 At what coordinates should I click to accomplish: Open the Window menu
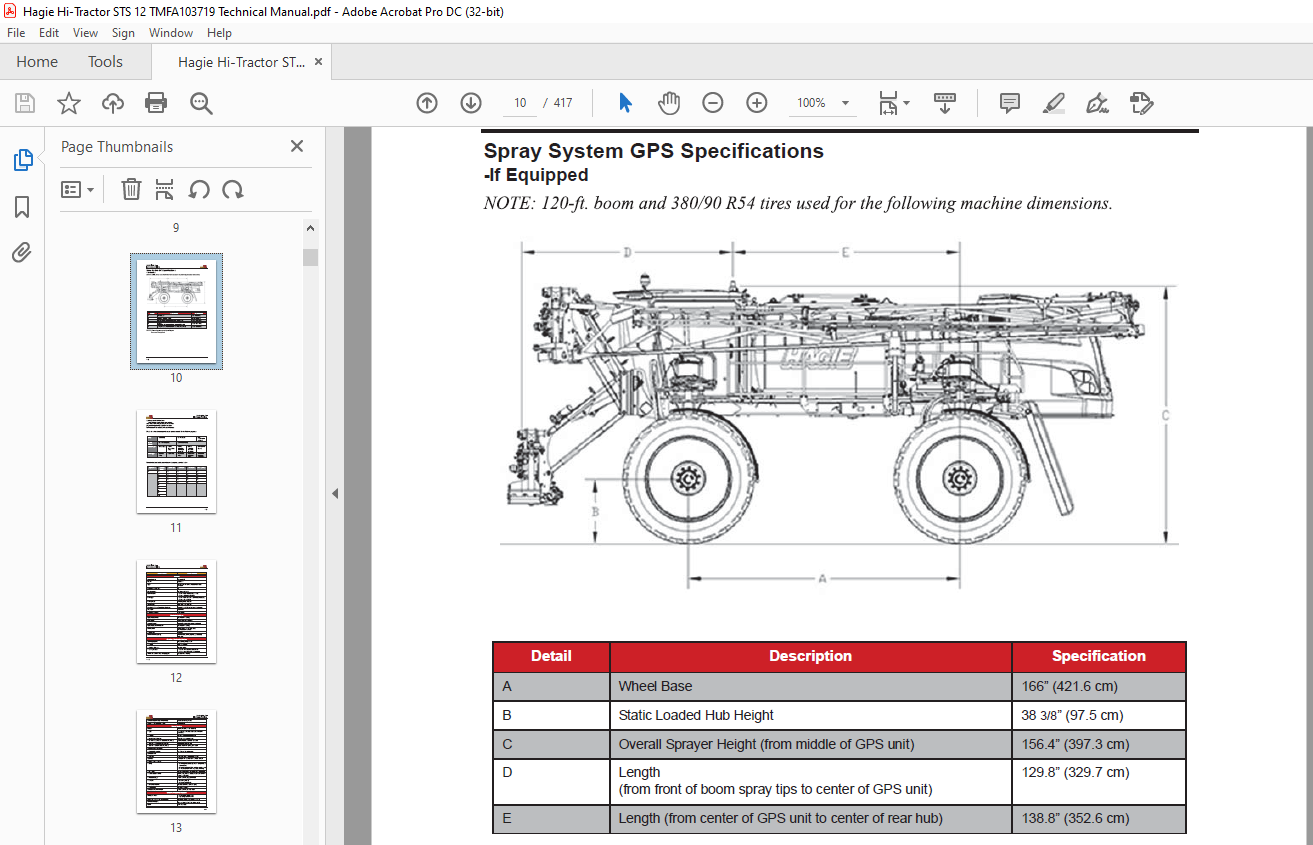point(171,33)
